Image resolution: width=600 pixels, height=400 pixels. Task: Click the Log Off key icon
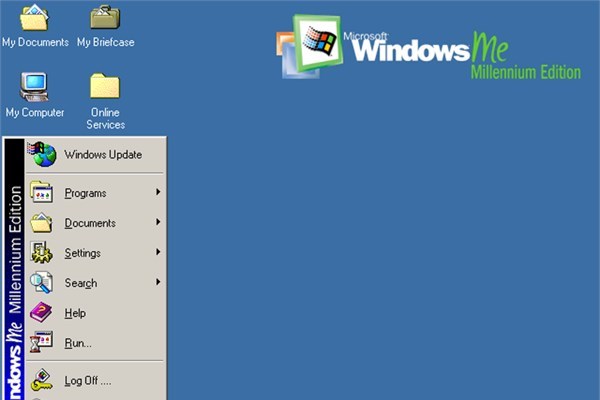(x=41, y=381)
